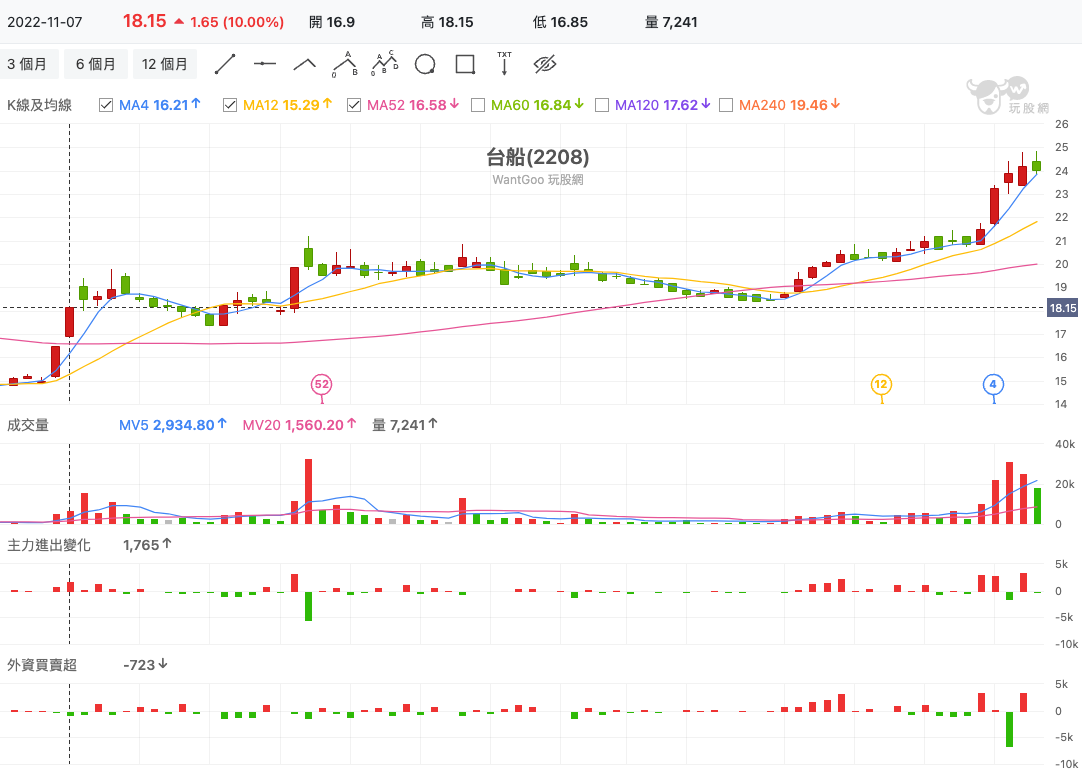Click the blue 4 marker on chart
Viewport: 1082px width, 775px height.
[x=993, y=384]
